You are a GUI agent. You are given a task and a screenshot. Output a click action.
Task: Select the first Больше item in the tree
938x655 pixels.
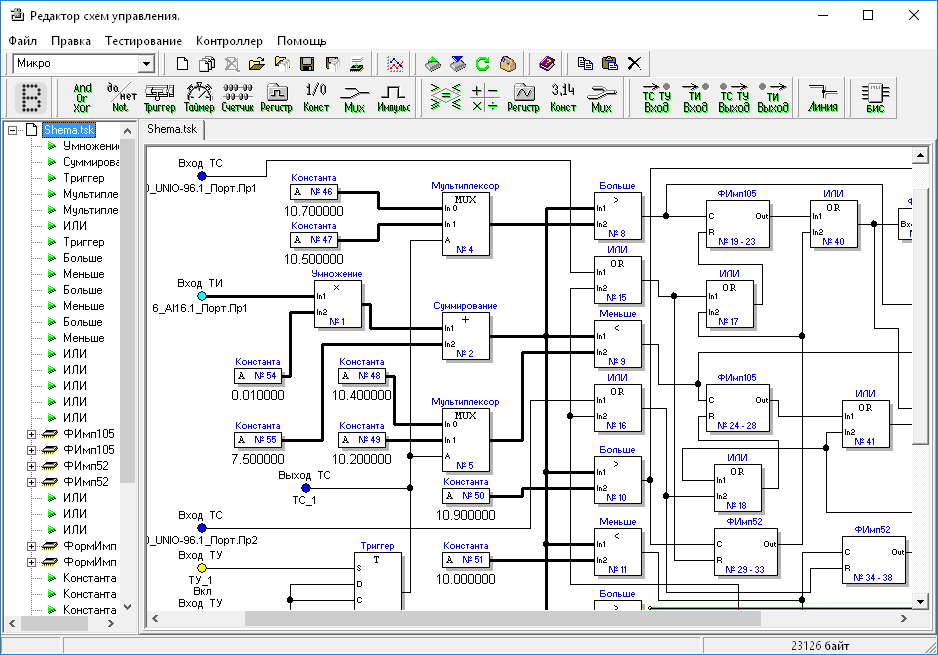(83, 258)
